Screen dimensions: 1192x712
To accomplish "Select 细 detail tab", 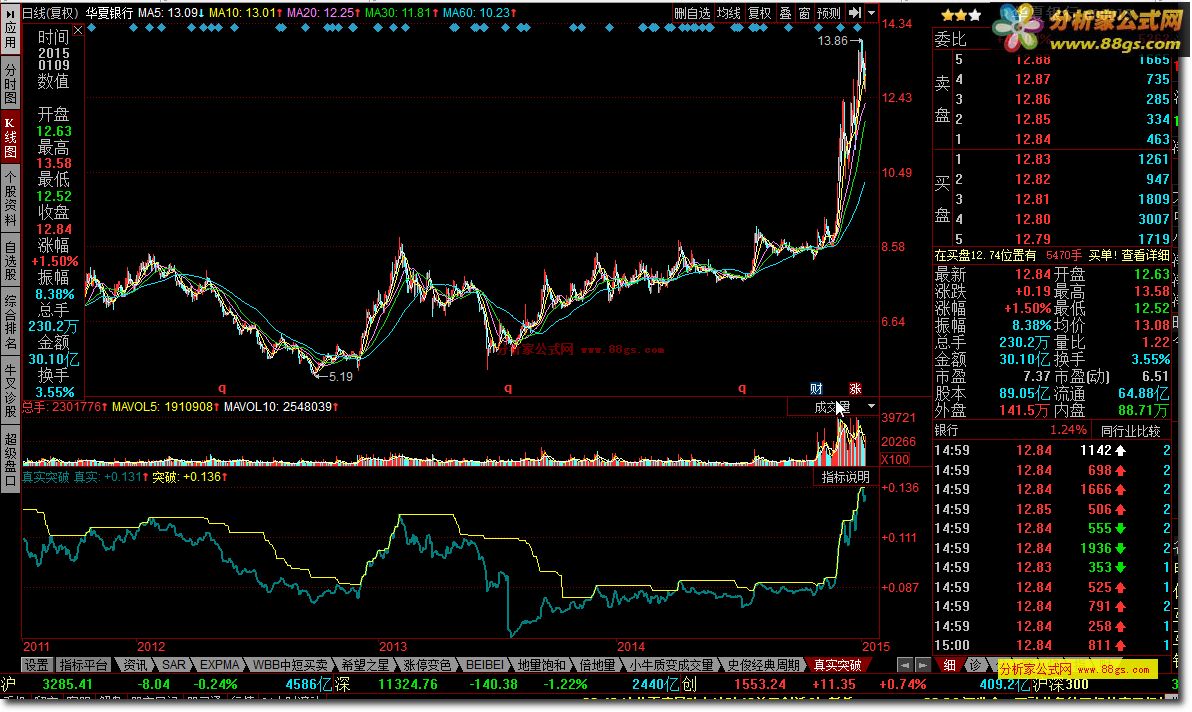I will coord(949,665).
